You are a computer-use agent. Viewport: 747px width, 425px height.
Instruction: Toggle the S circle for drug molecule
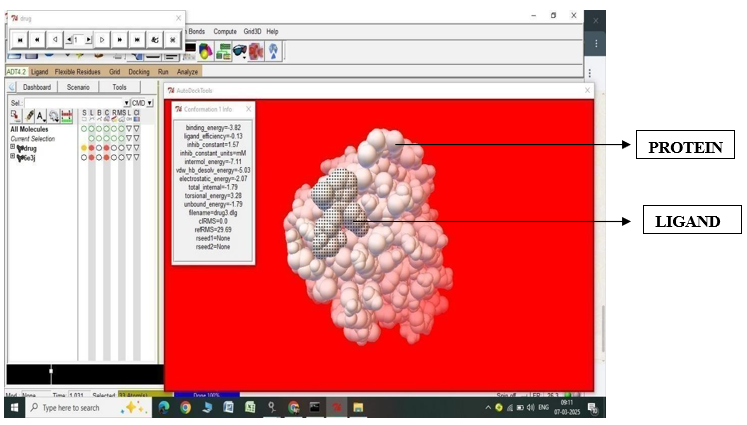click(85, 147)
